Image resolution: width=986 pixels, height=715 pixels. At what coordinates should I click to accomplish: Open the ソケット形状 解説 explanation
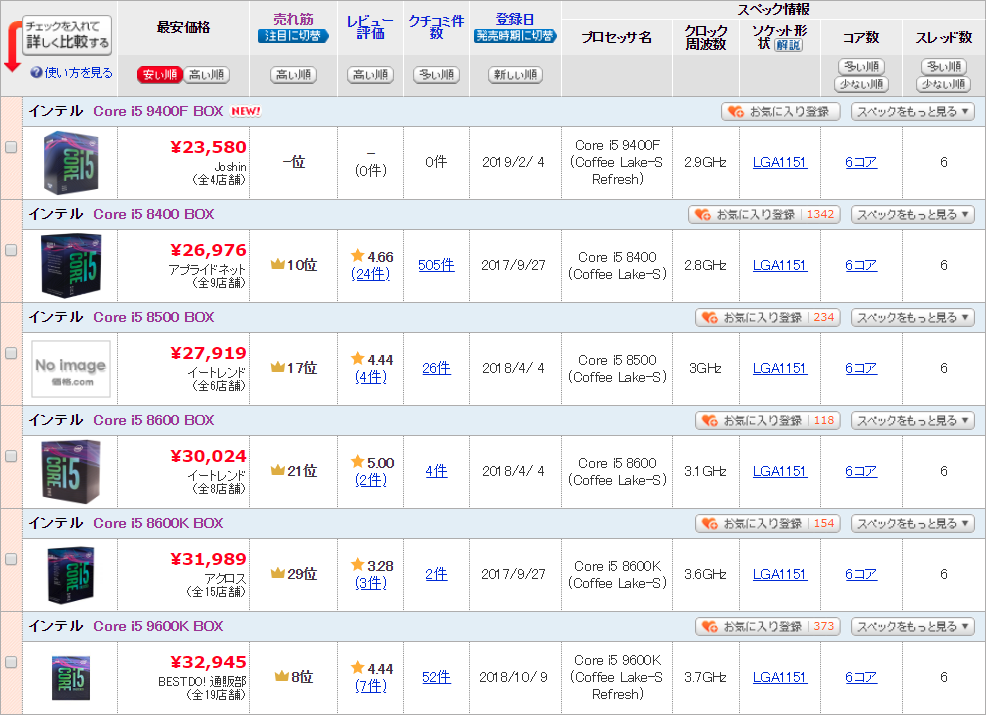(x=788, y=45)
